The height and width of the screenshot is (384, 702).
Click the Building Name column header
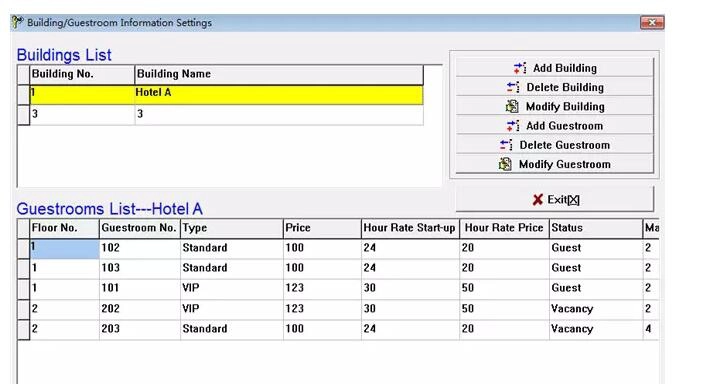(x=278, y=74)
